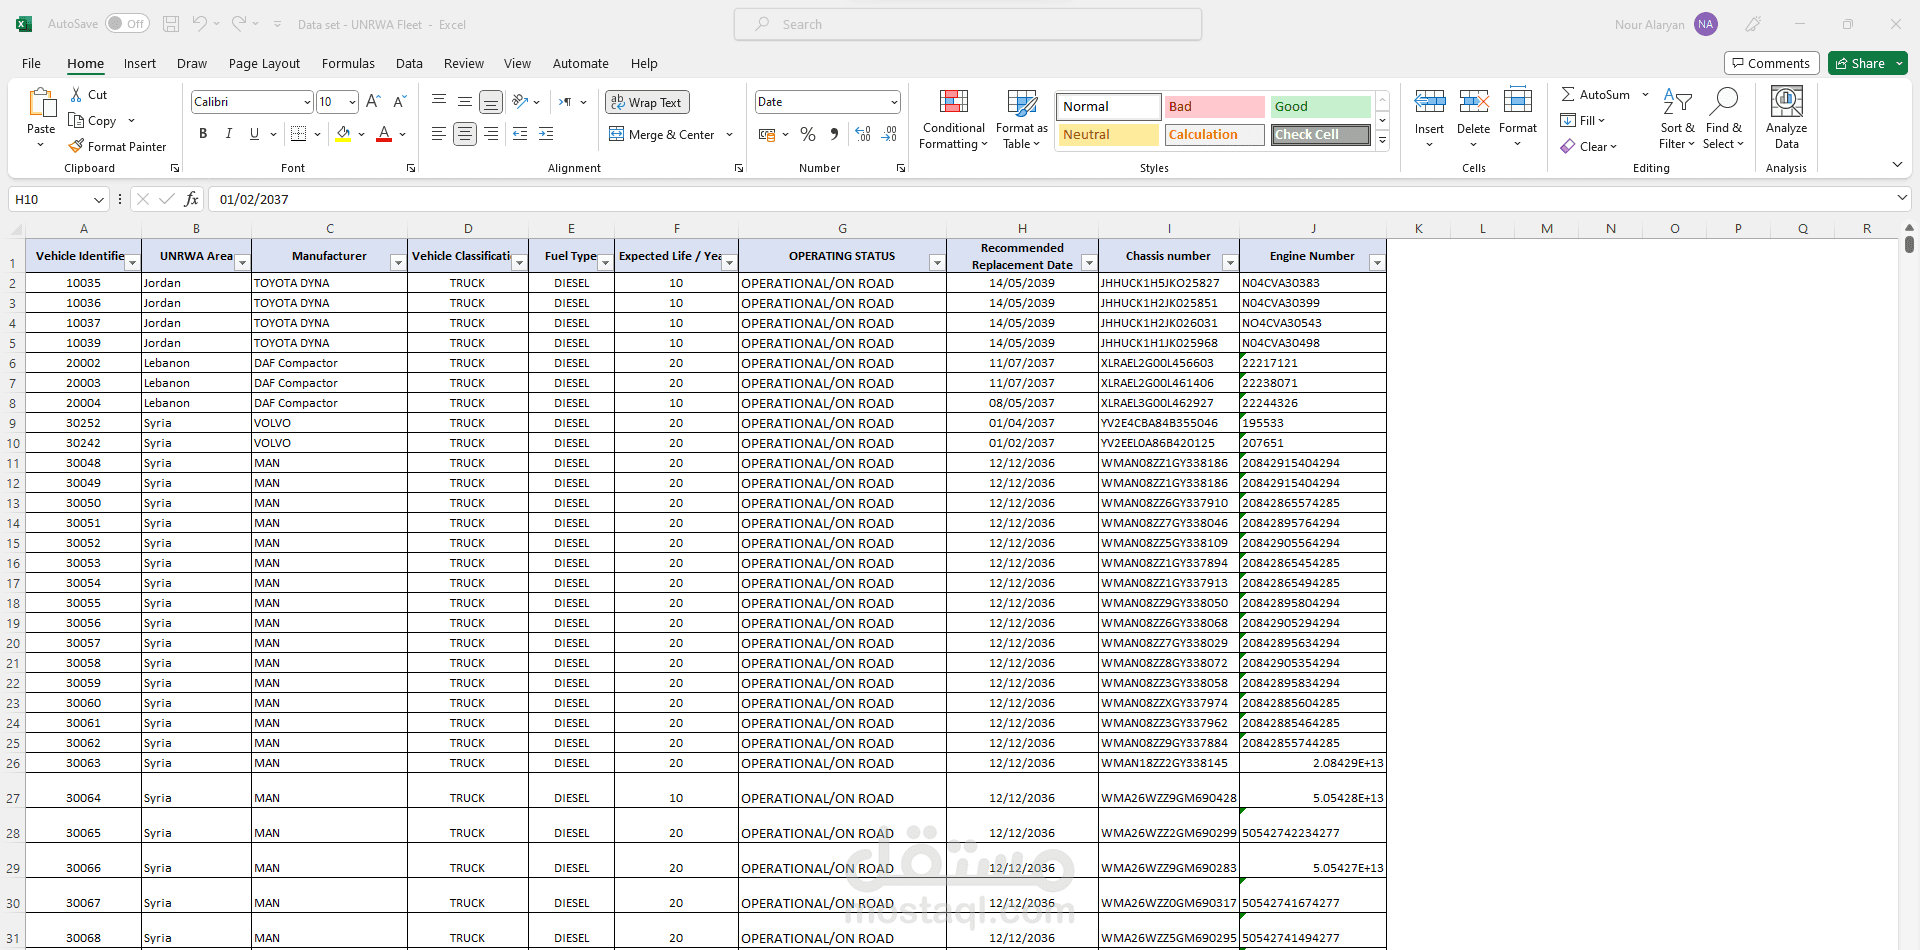This screenshot has height=950, width=1920.
Task: Click Format as Table
Action: (x=1020, y=118)
